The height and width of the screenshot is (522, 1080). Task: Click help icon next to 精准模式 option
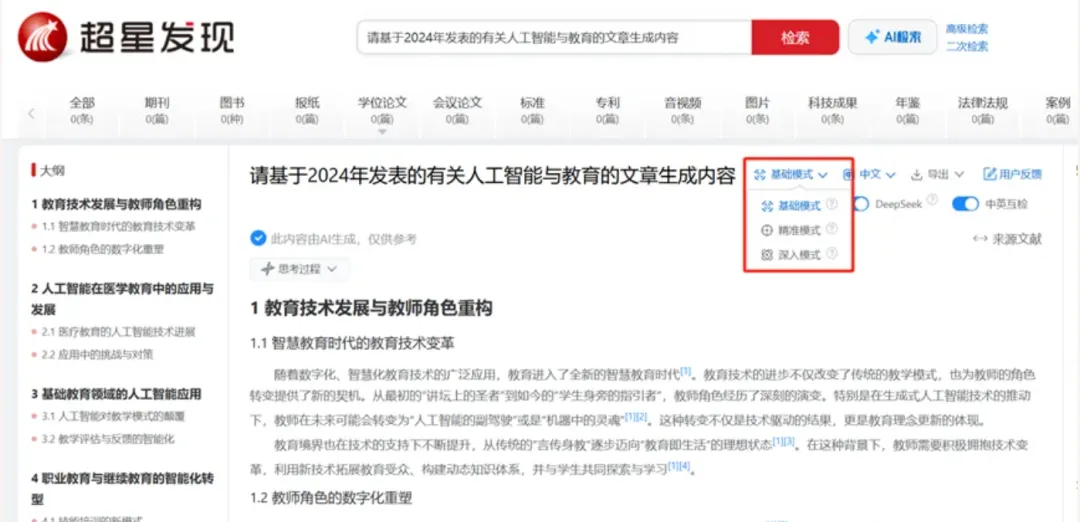pos(831,229)
